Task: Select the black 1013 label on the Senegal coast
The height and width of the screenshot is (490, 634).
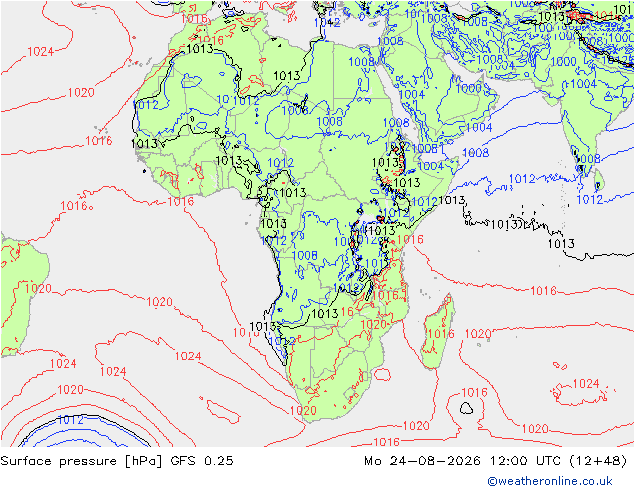Action: (x=144, y=144)
